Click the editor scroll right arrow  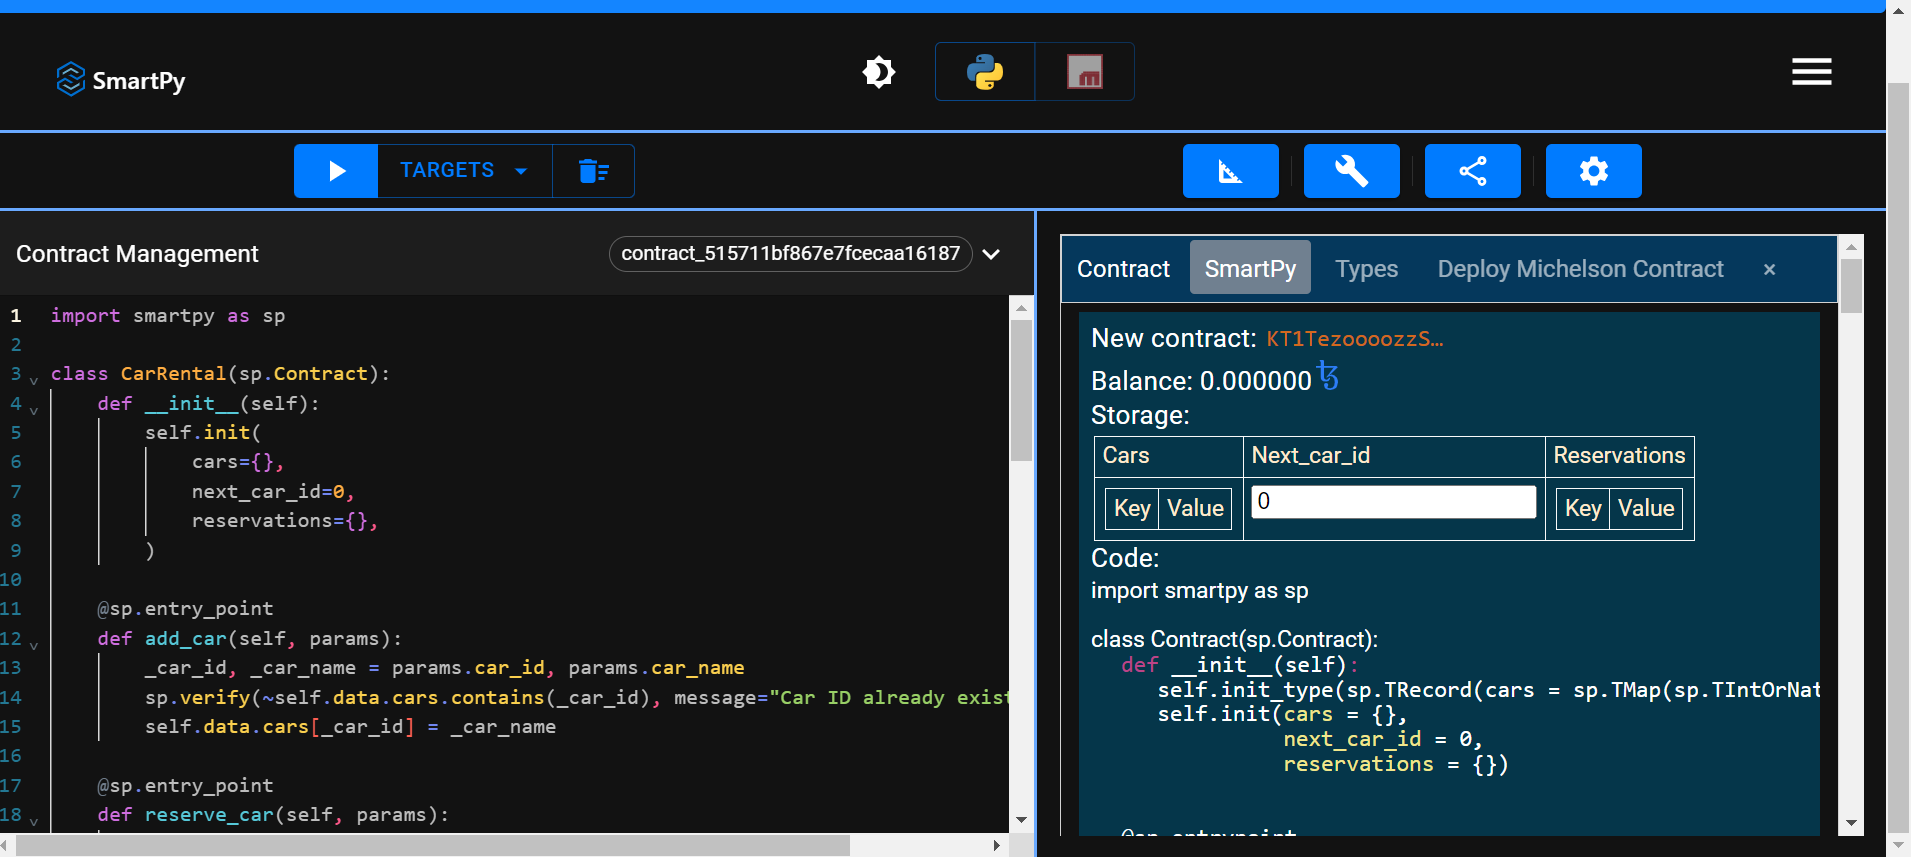tap(996, 846)
